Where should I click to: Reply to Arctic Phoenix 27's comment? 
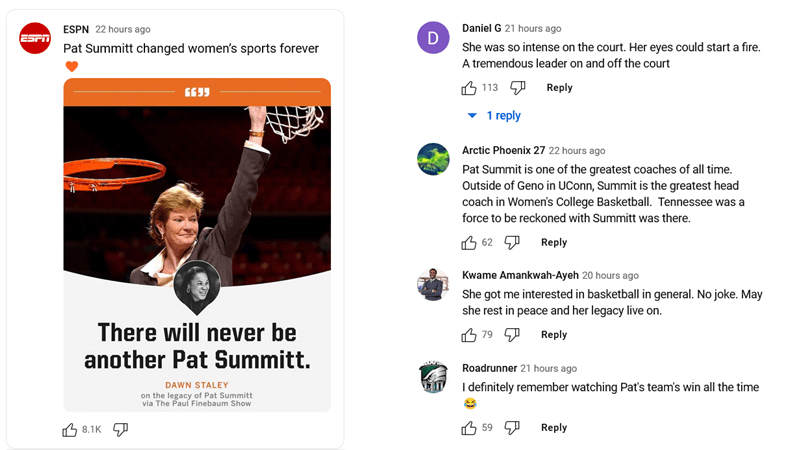[554, 242]
